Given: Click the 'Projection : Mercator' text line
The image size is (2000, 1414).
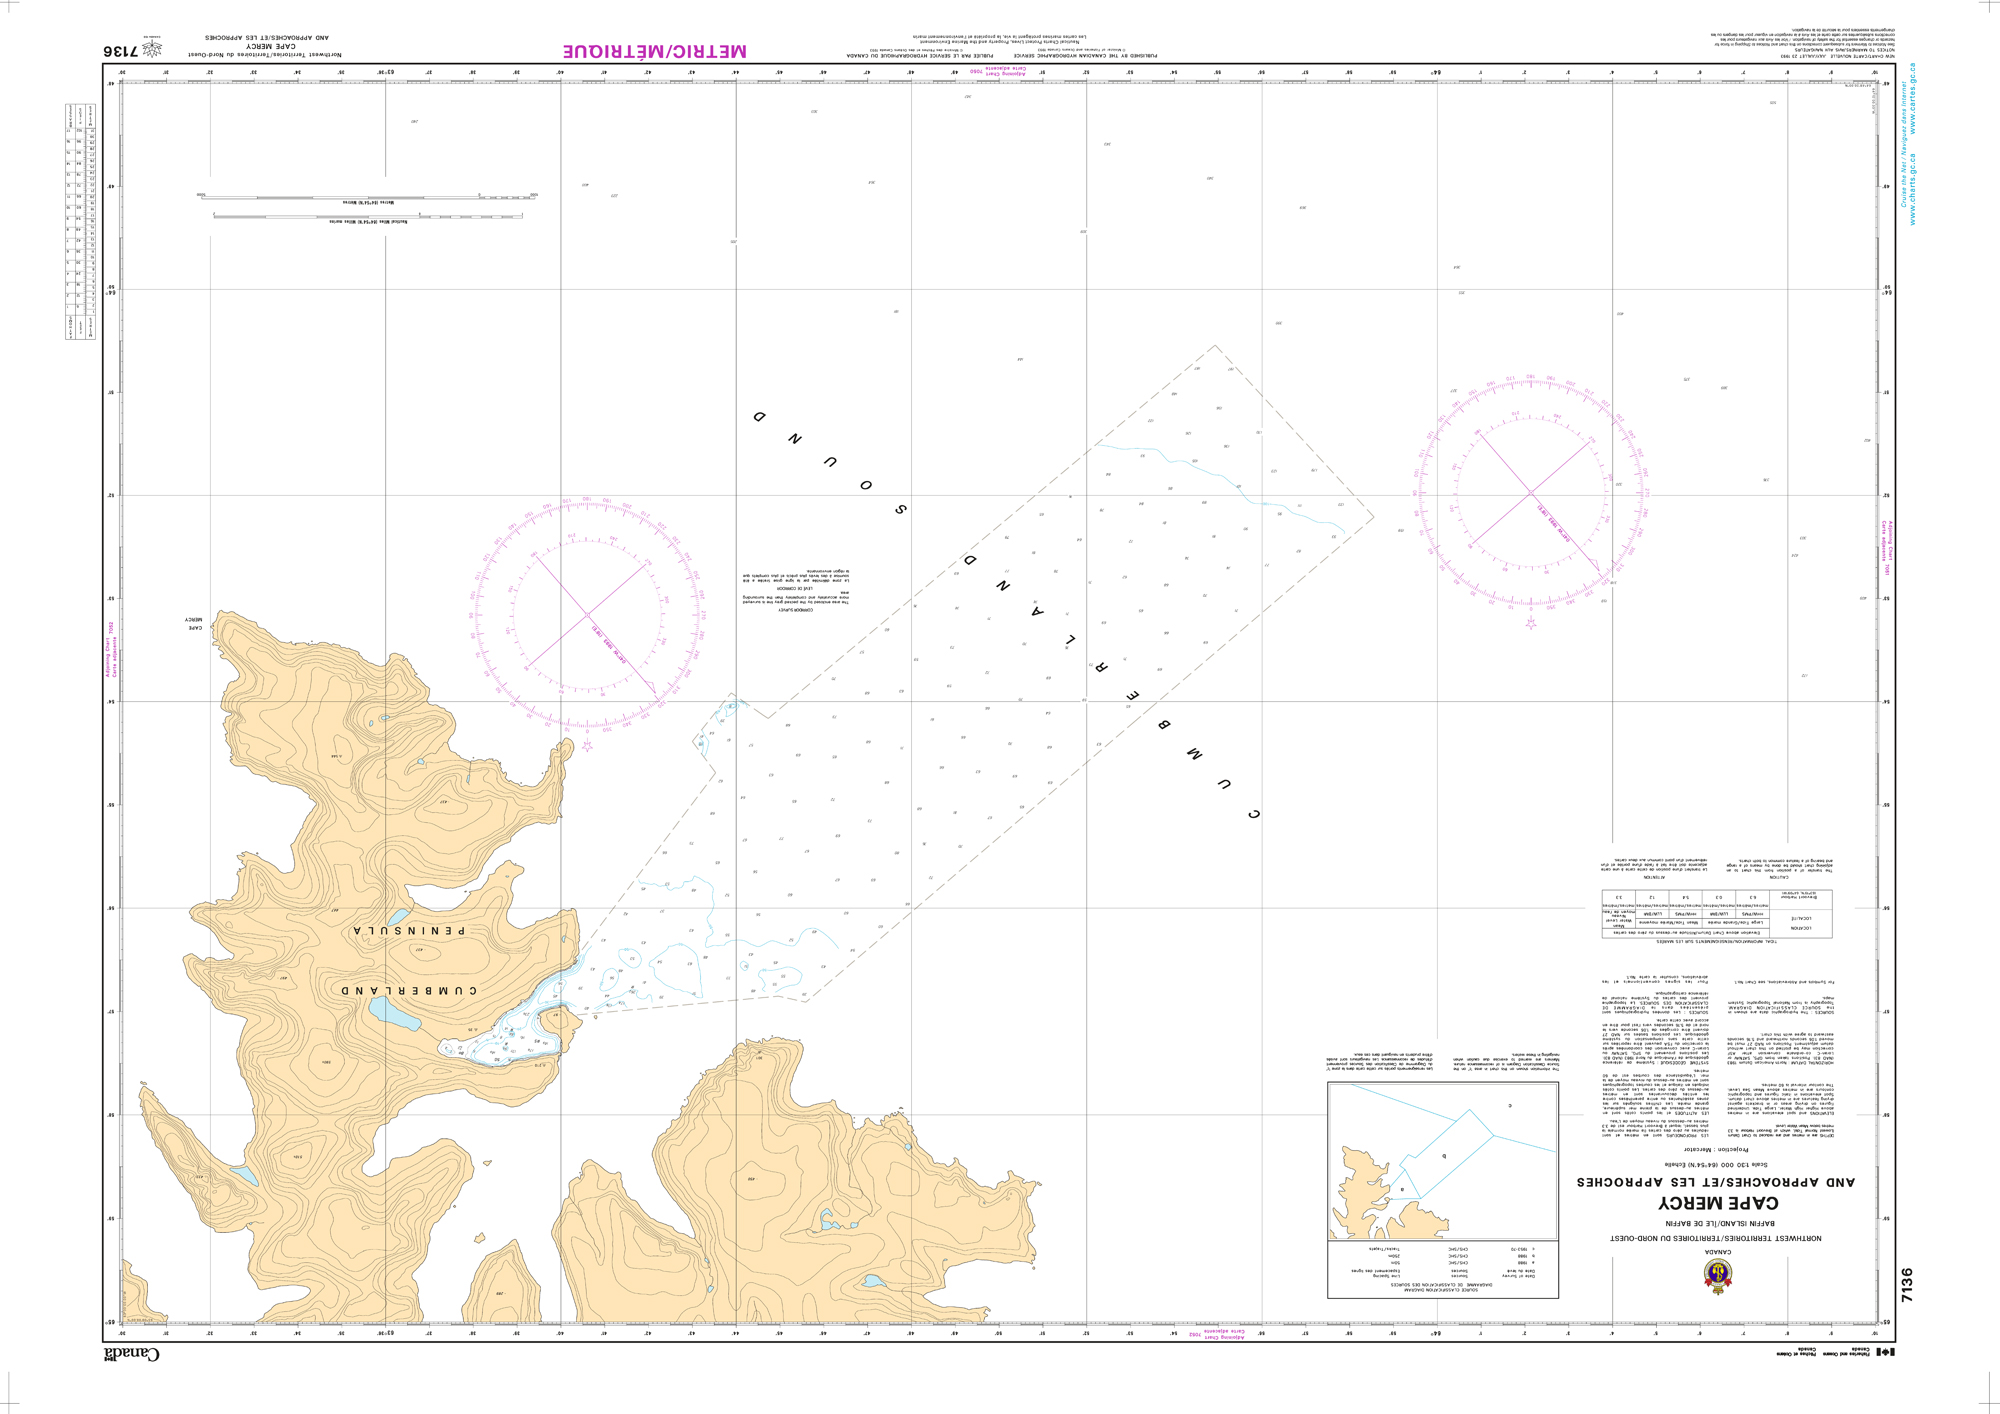Looking at the screenshot, I should [x=1716, y=1150].
